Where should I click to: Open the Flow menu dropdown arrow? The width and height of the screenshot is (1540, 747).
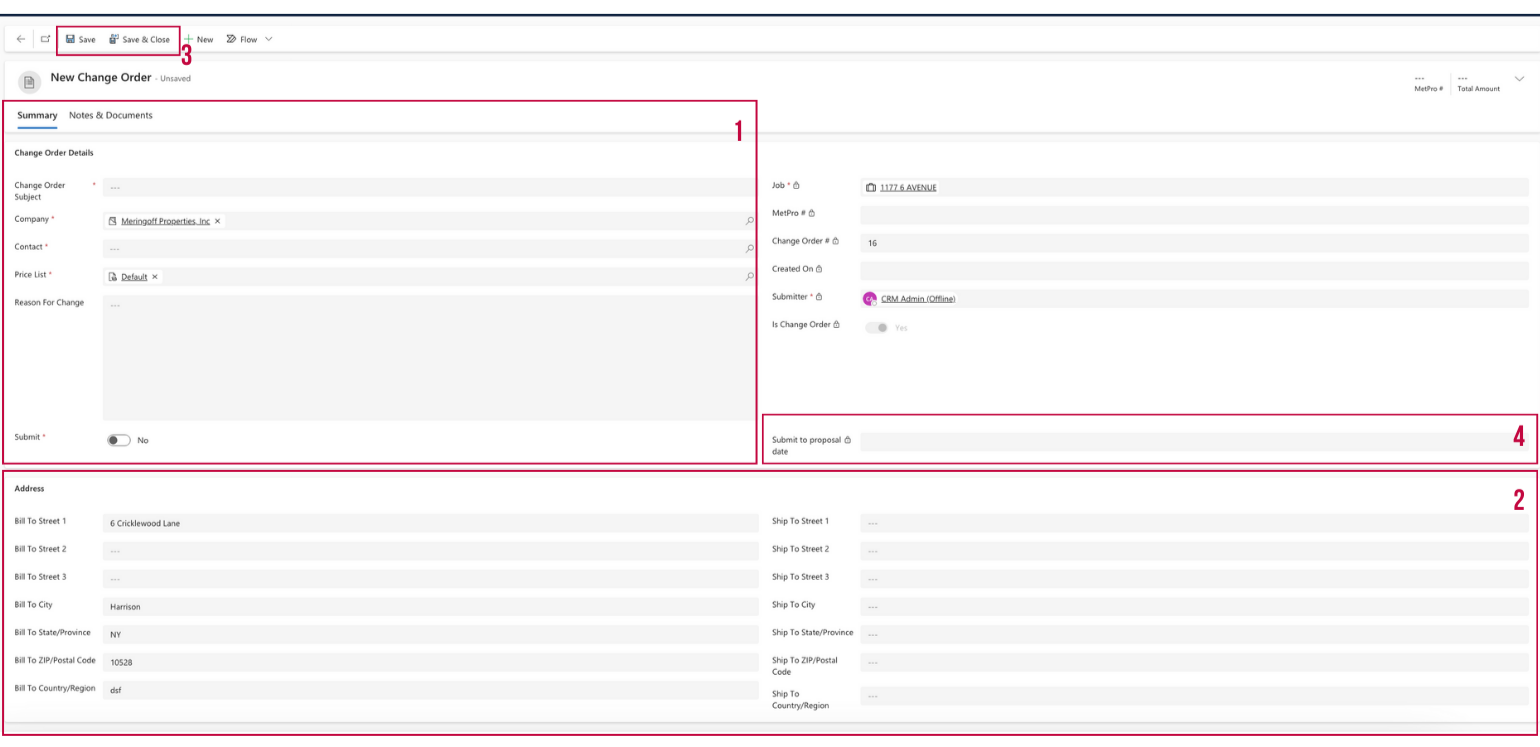[268, 39]
